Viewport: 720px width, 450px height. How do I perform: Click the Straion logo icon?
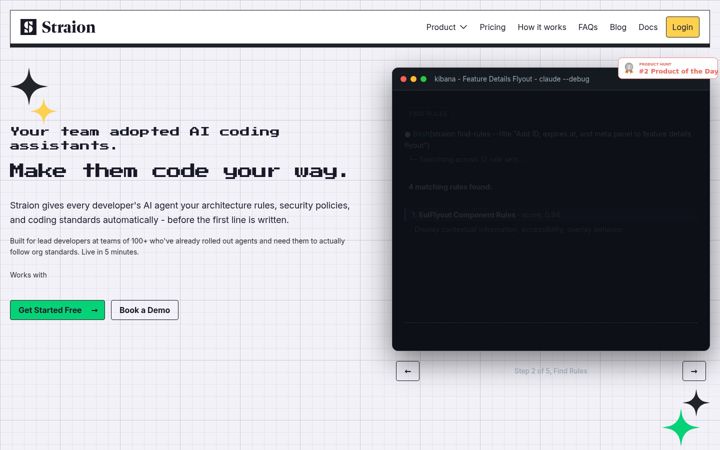click(x=28, y=27)
